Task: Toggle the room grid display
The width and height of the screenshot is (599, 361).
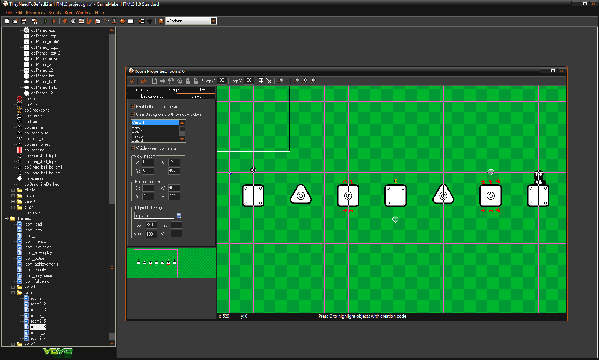Action: coord(261,81)
